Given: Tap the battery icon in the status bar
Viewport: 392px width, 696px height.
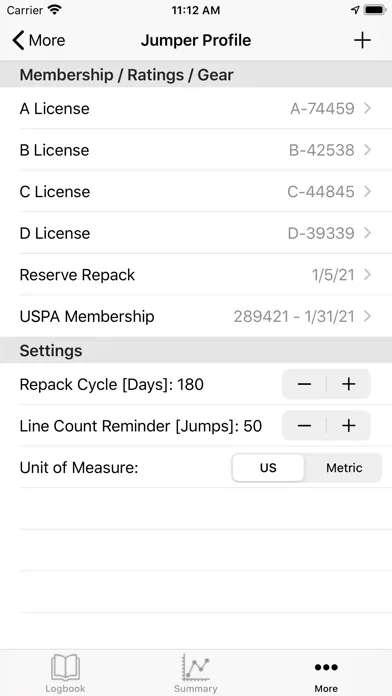Looking at the screenshot, I should pos(375,10).
